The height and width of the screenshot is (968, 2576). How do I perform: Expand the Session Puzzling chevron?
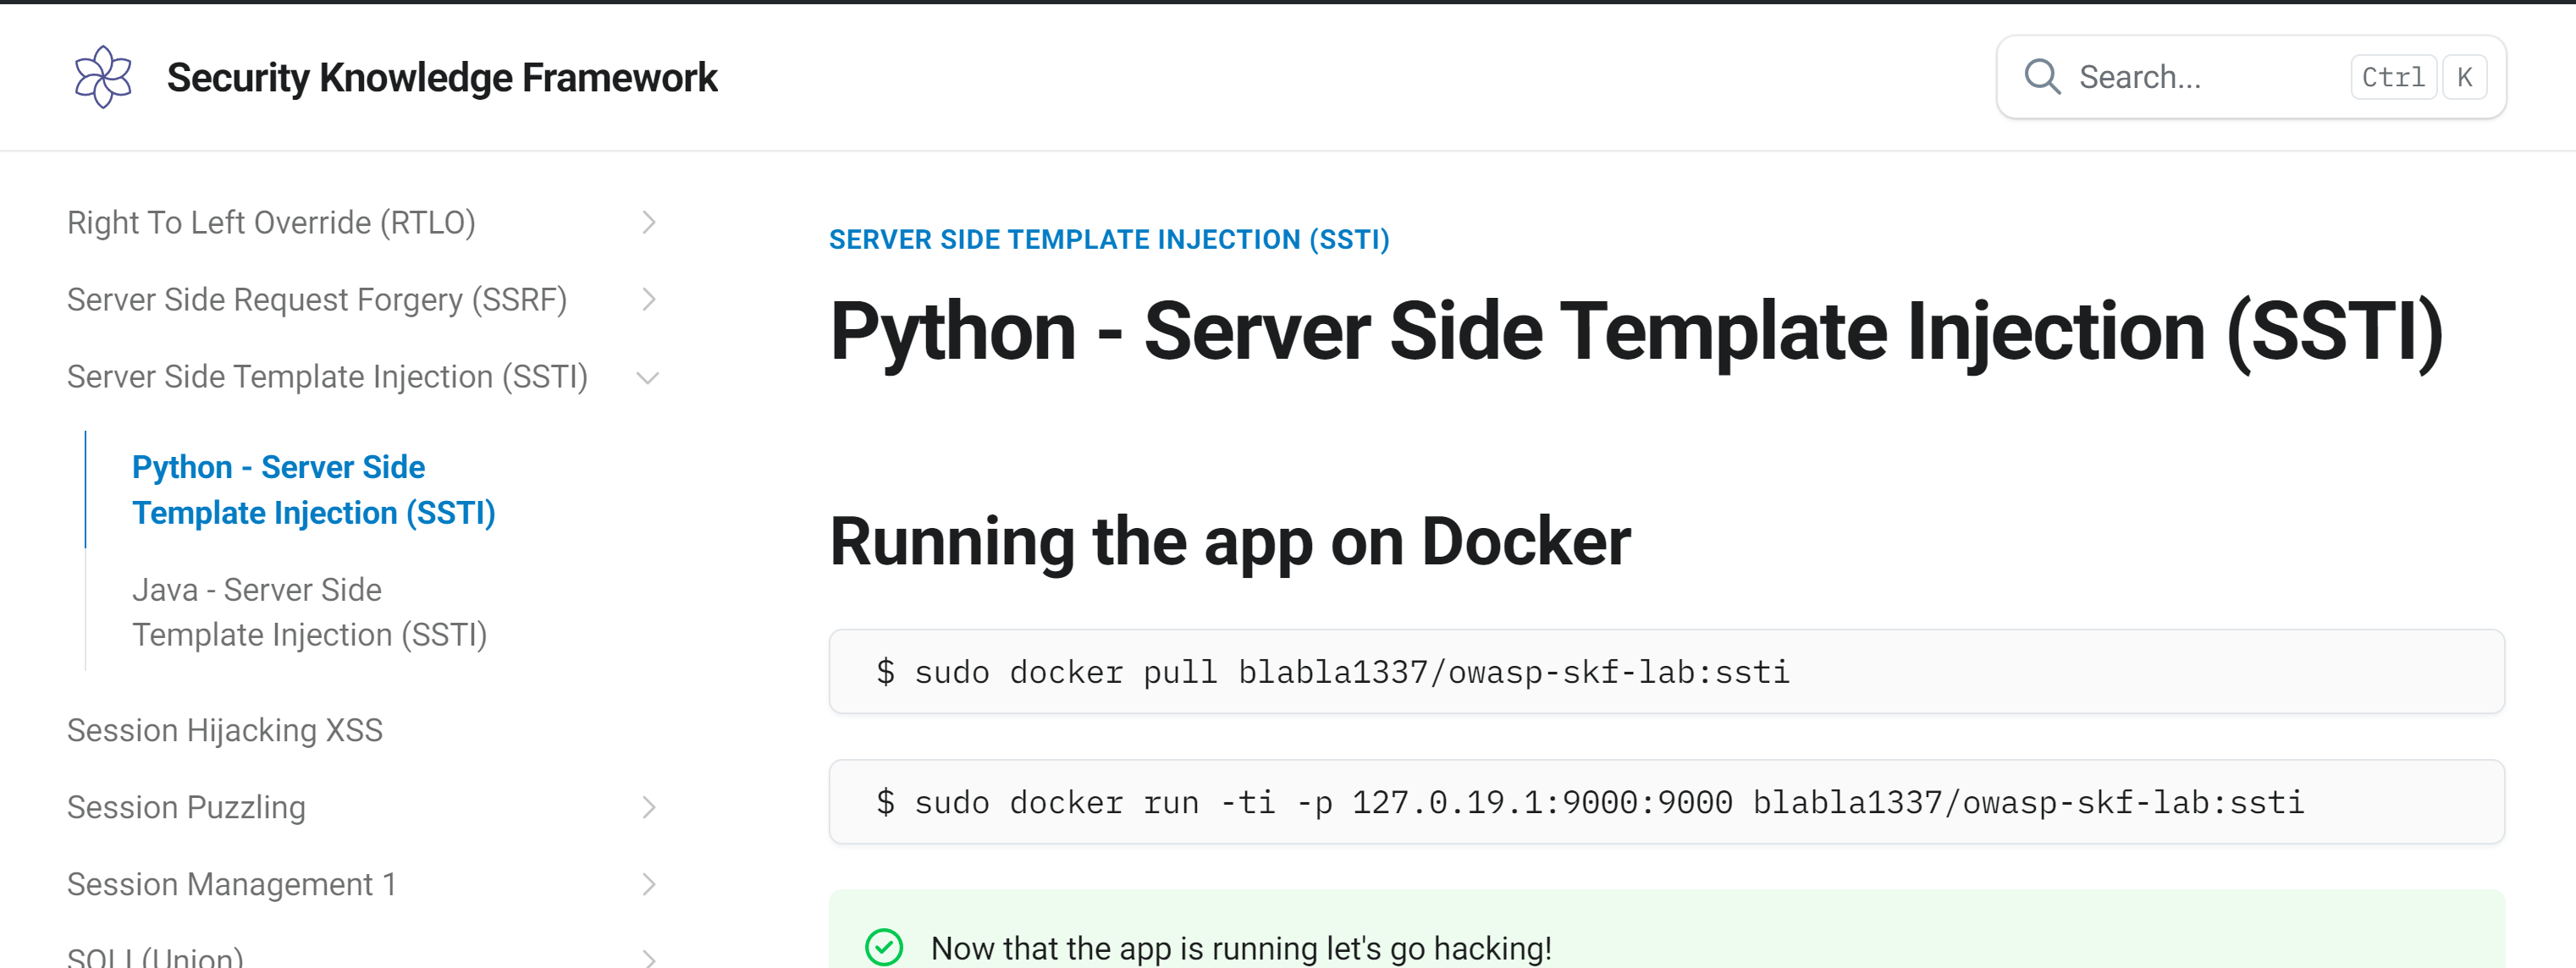(649, 807)
